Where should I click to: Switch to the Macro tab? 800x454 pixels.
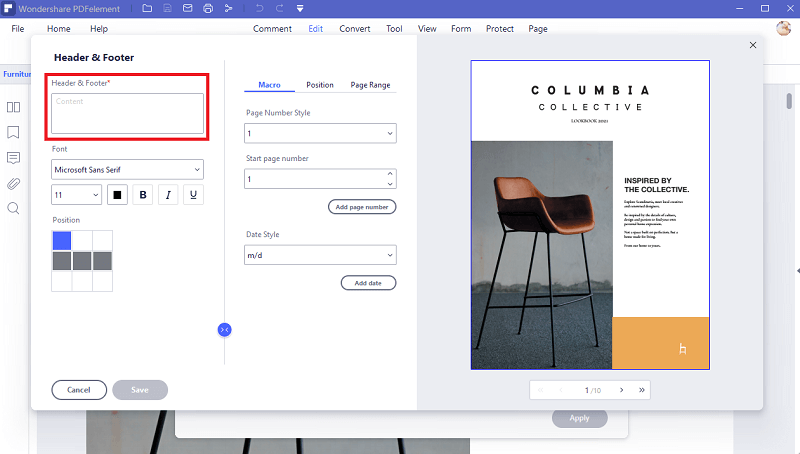pos(269,85)
